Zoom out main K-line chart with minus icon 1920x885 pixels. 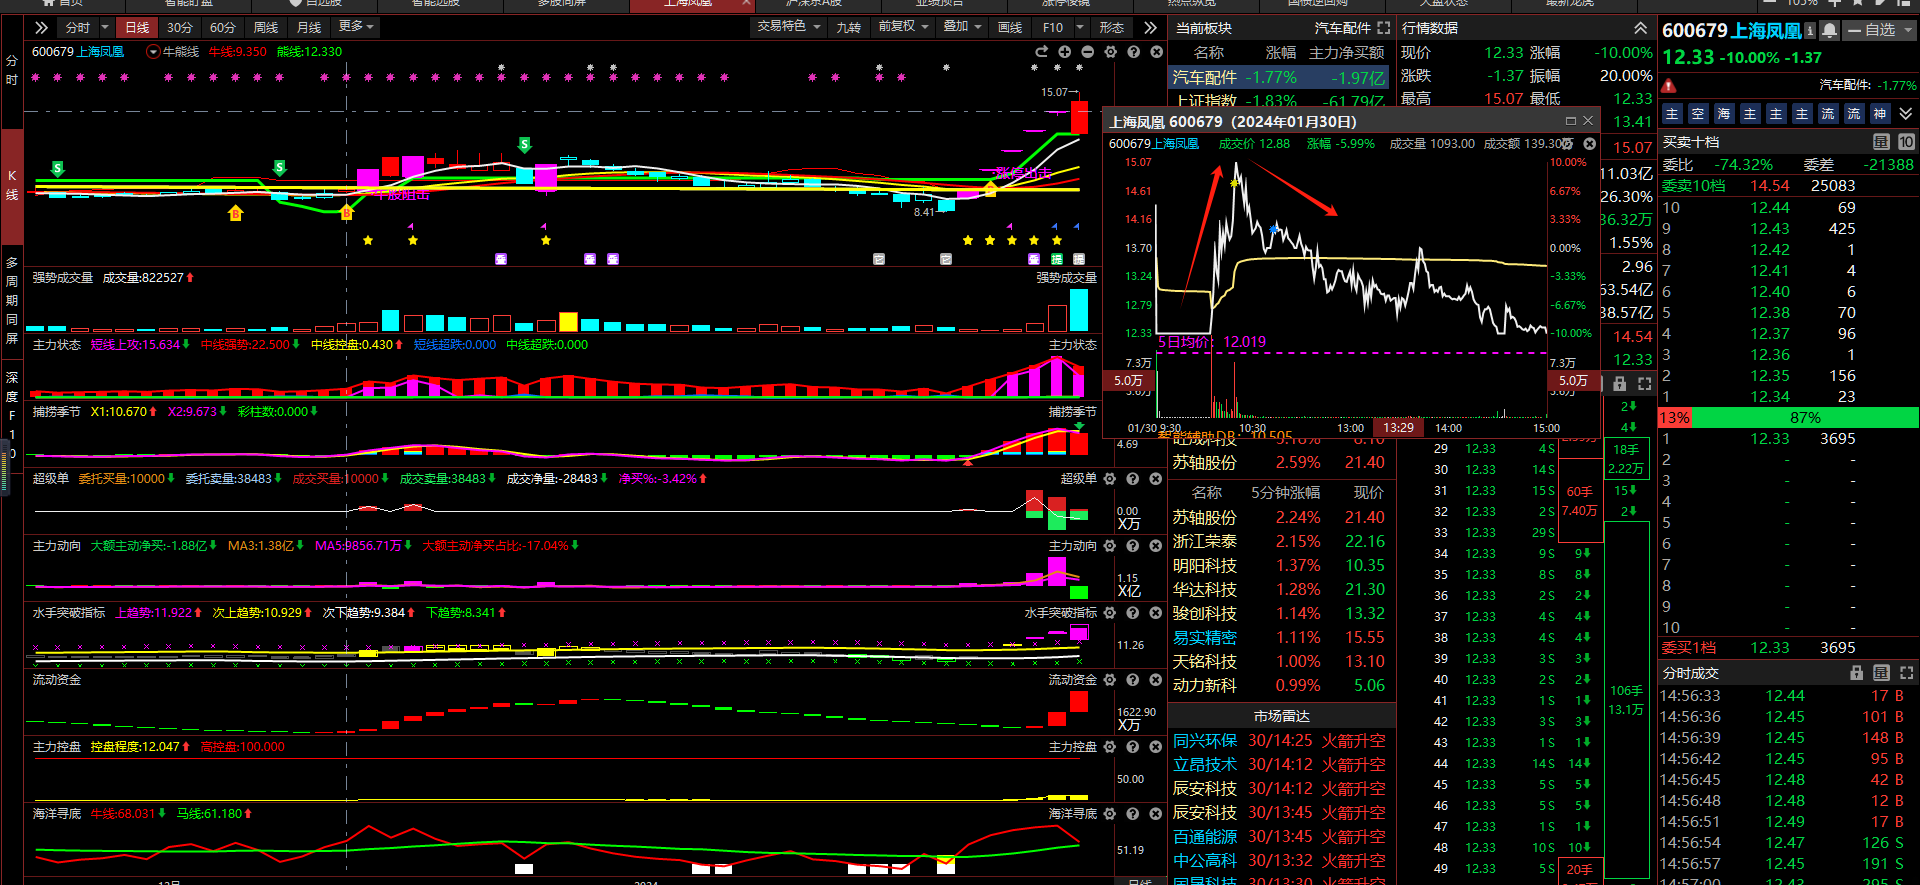point(1087,52)
